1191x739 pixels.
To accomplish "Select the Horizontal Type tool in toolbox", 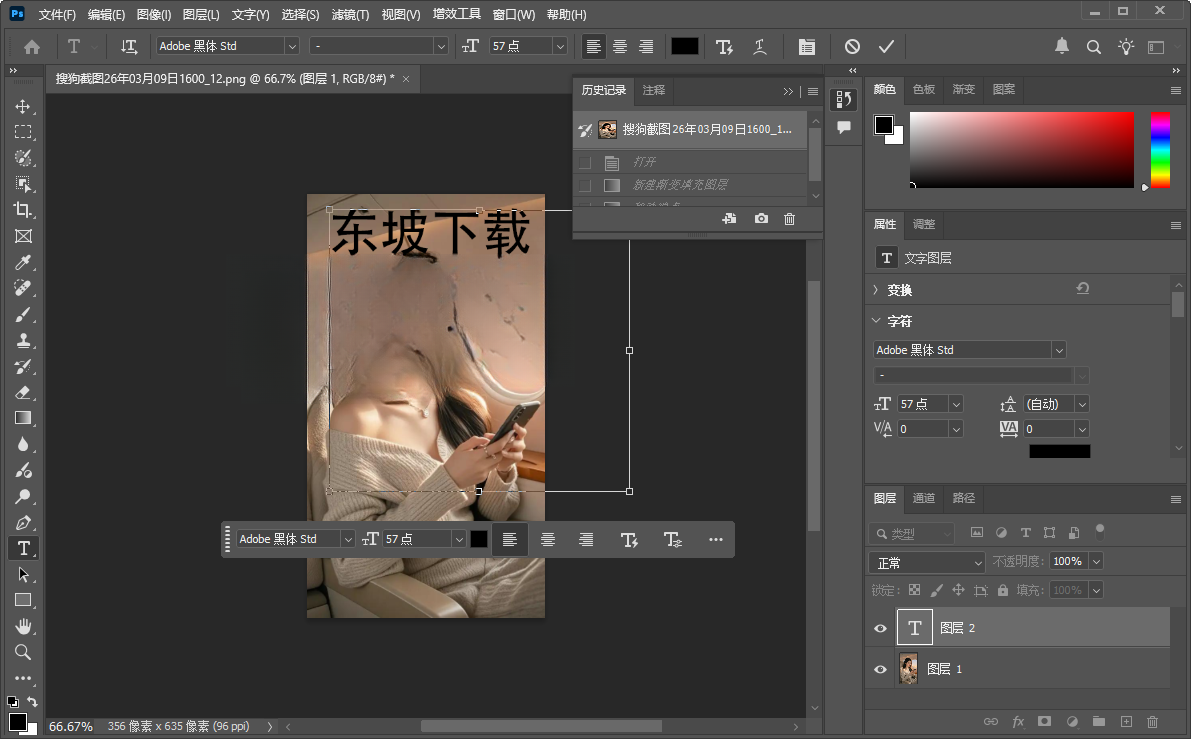I will coord(23,548).
